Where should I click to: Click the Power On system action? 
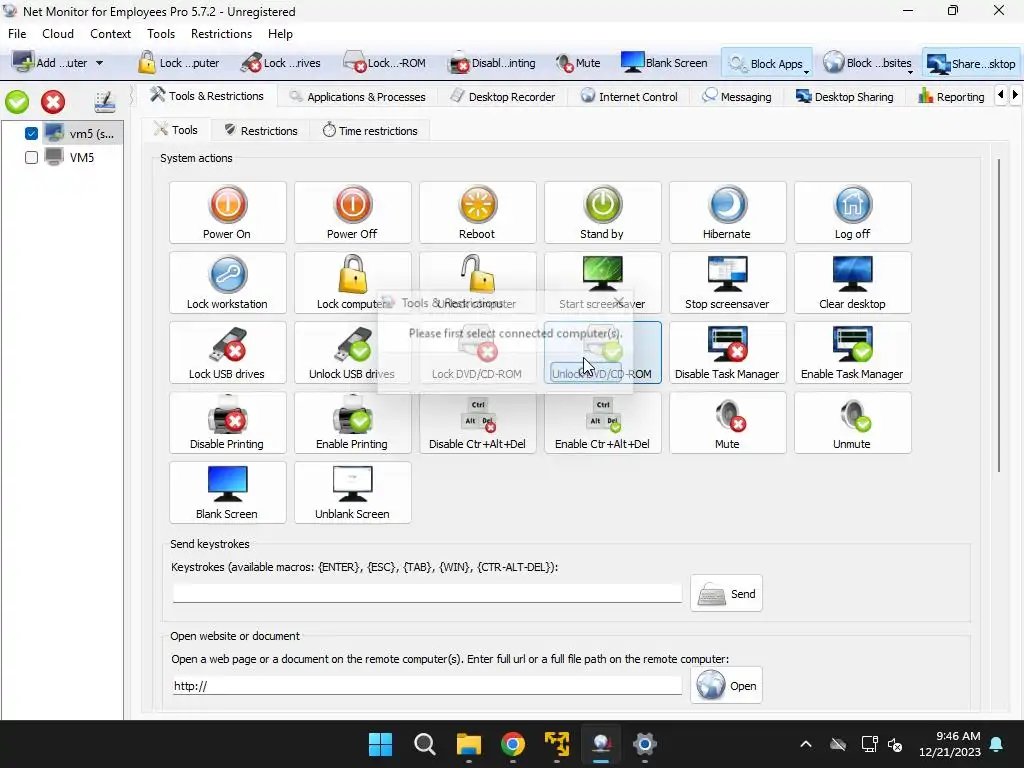coord(227,212)
